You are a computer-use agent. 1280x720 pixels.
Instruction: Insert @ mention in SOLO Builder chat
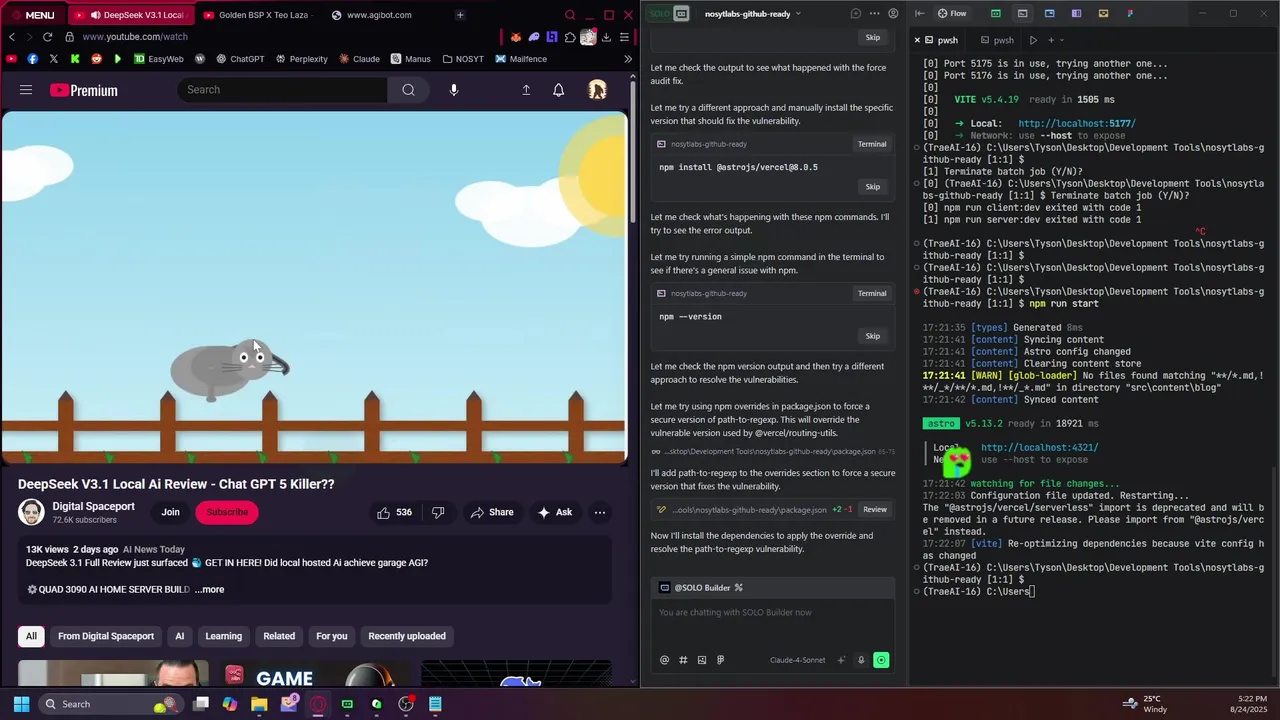click(x=664, y=660)
